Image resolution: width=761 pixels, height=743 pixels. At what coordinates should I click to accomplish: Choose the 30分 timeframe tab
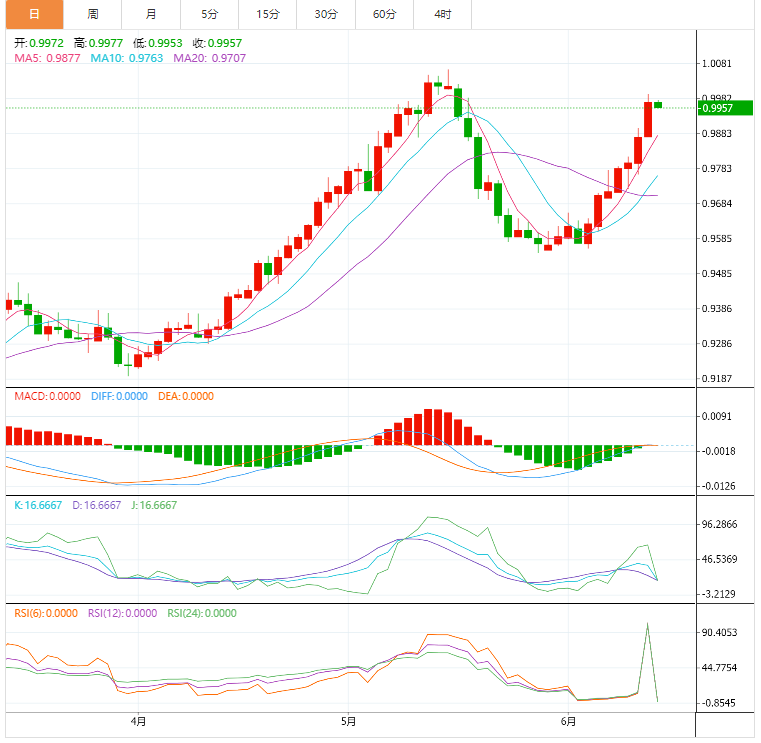[326, 14]
